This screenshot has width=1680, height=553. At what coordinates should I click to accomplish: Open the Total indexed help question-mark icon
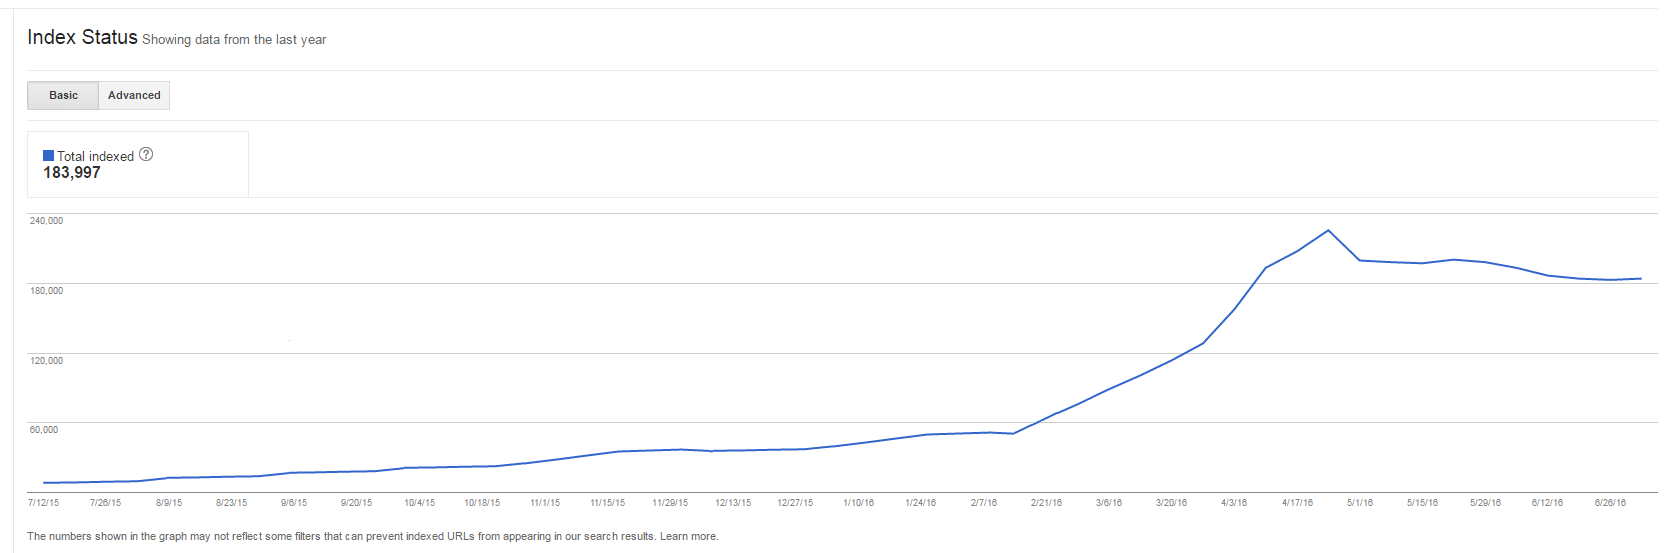pyautogui.click(x=146, y=154)
